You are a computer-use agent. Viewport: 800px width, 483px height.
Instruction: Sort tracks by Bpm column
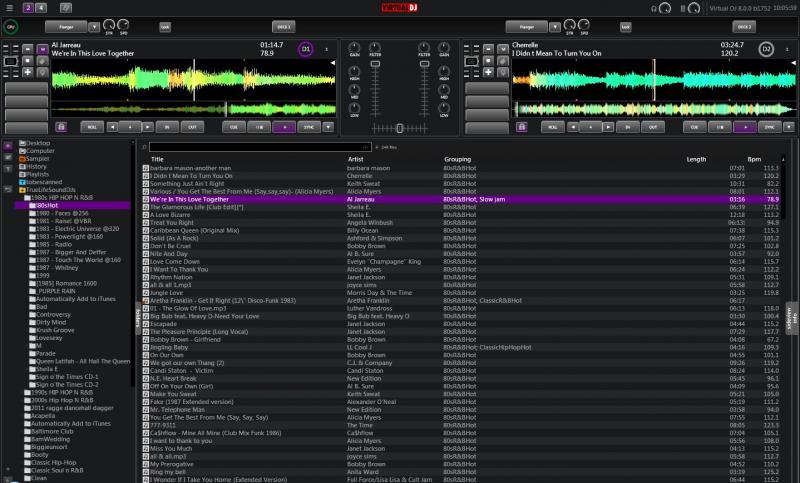(754, 159)
